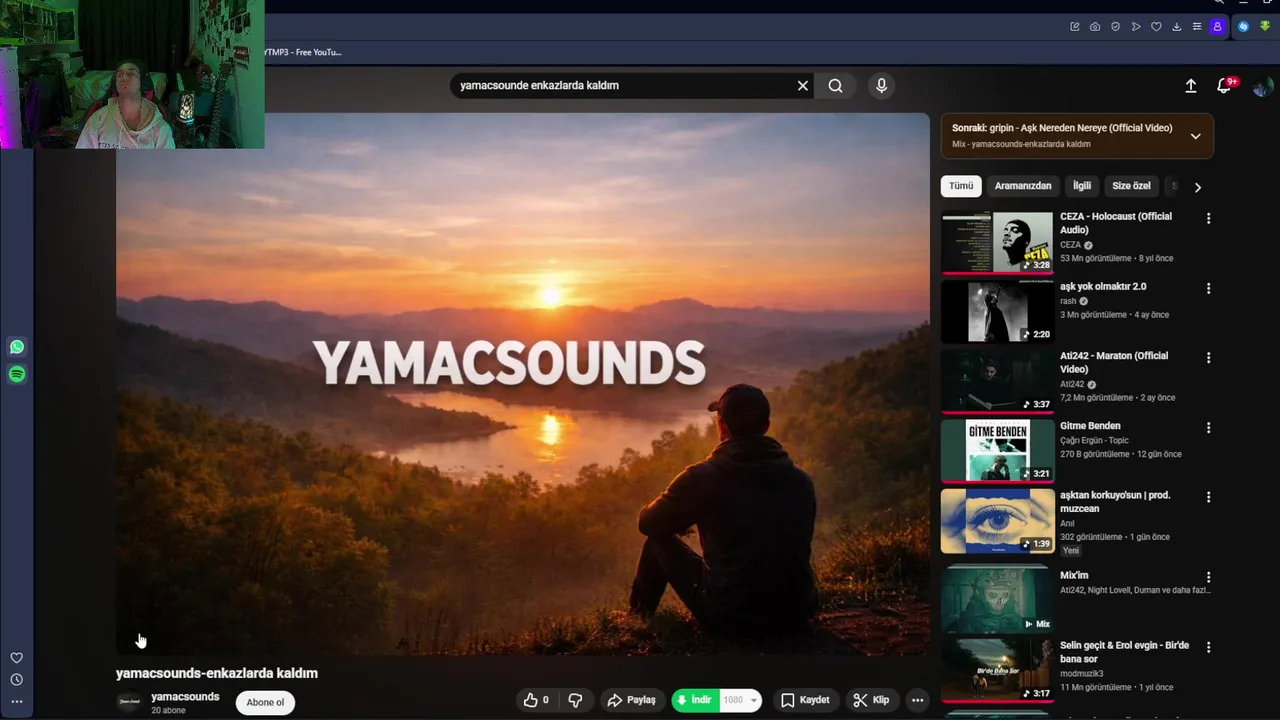The width and height of the screenshot is (1280, 720).
Task: Open the yamacsounds channel name link
Action: tap(185, 697)
